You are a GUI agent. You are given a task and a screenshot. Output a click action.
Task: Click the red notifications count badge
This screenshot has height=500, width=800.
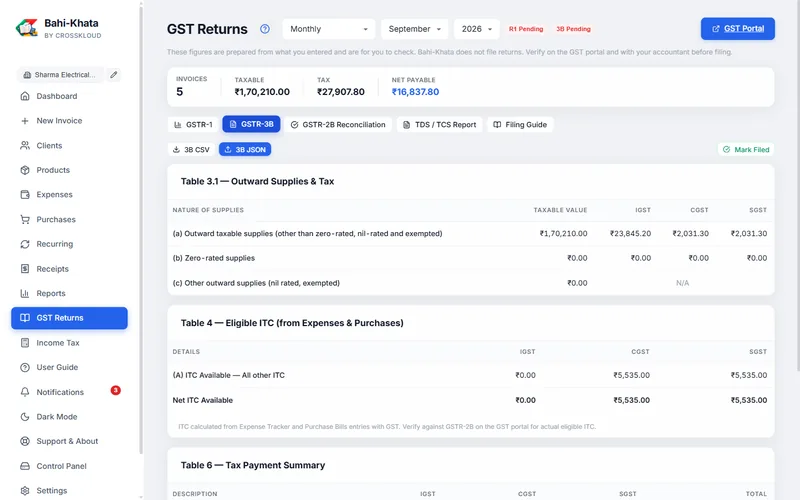tap(116, 390)
